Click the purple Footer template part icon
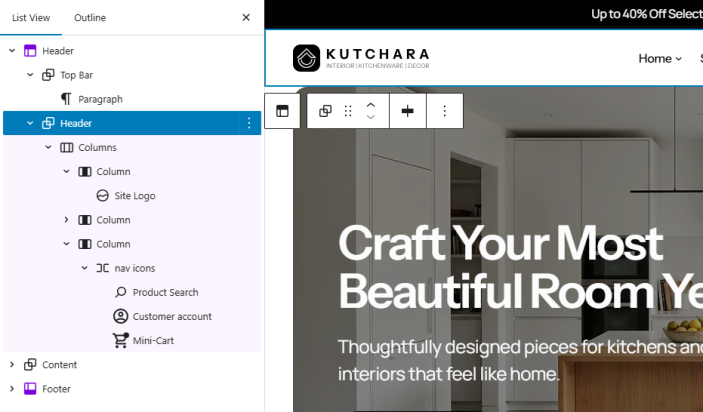 30,389
